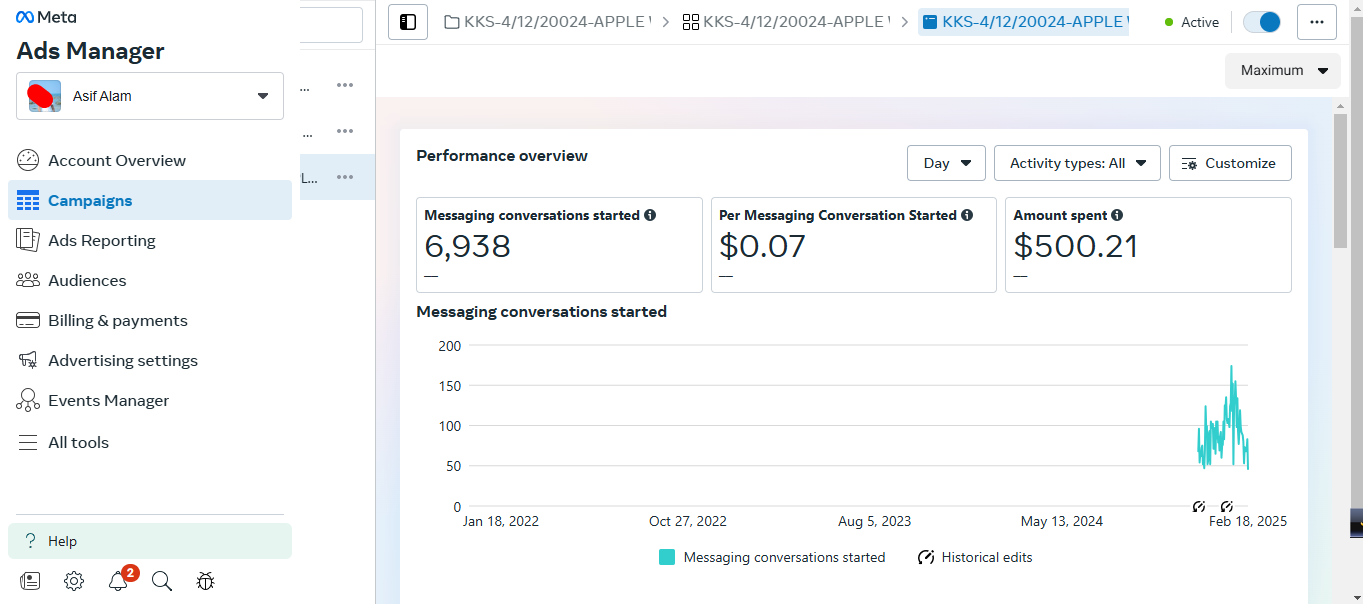The image size is (1363, 604).
Task: Go to Ads Reporting in sidebar
Action: point(102,240)
